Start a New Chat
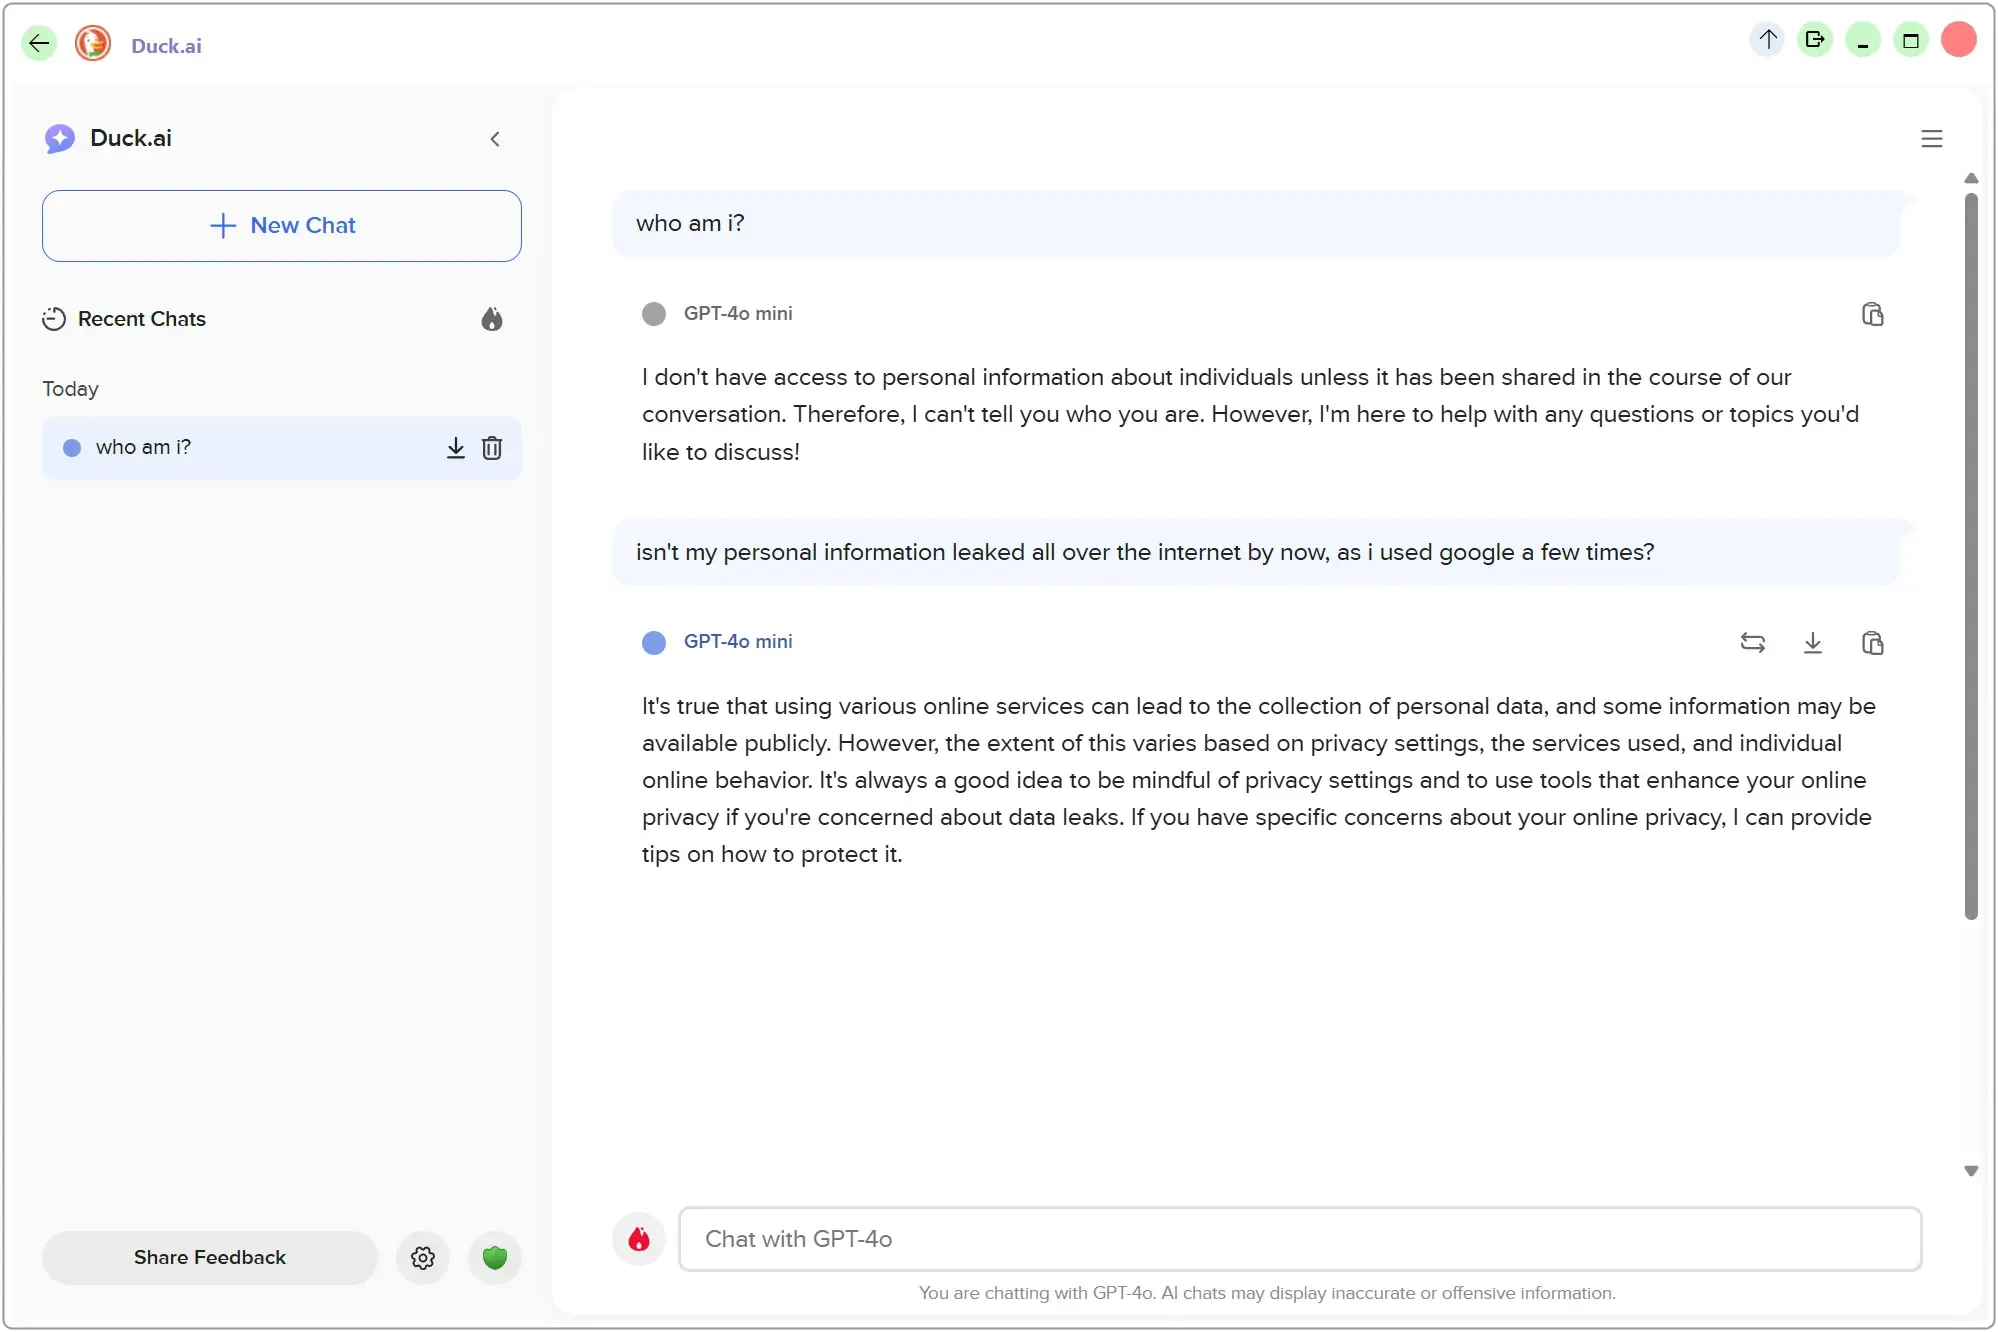The image size is (1998, 1332). point(282,226)
